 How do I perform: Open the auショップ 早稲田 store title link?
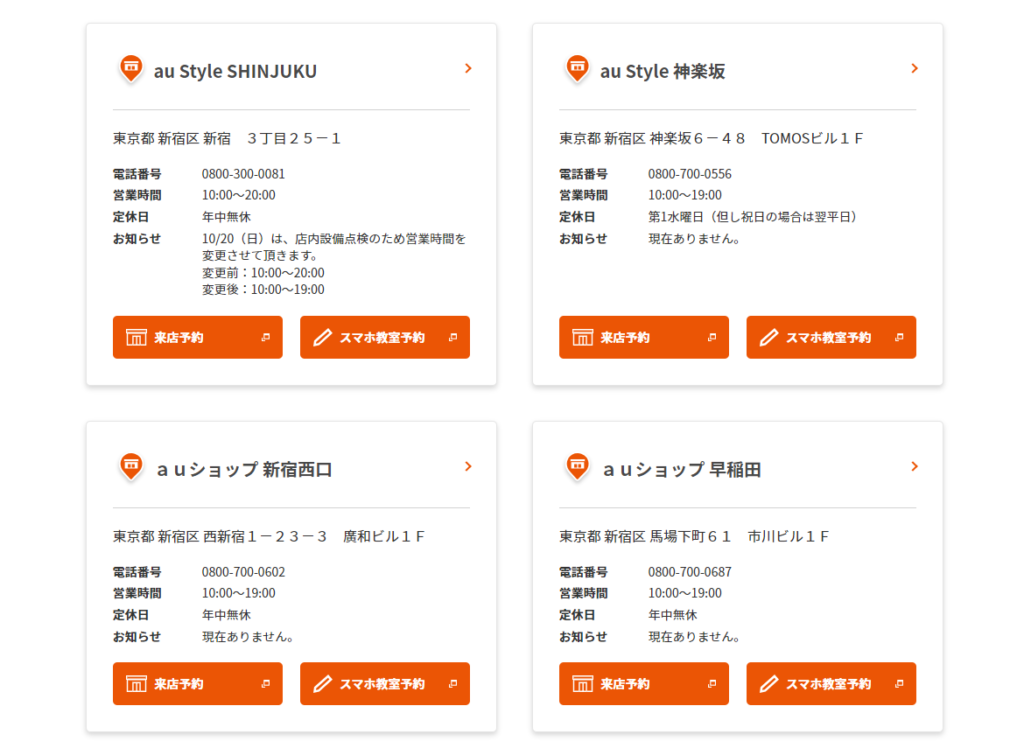[x=681, y=470]
